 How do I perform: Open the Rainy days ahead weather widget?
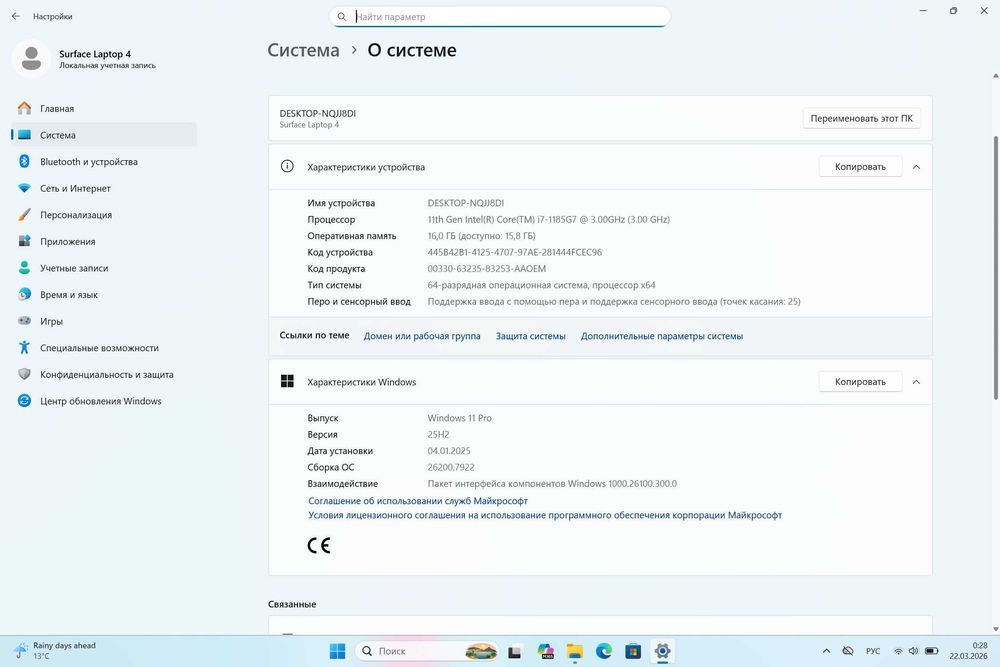(55, 651)
